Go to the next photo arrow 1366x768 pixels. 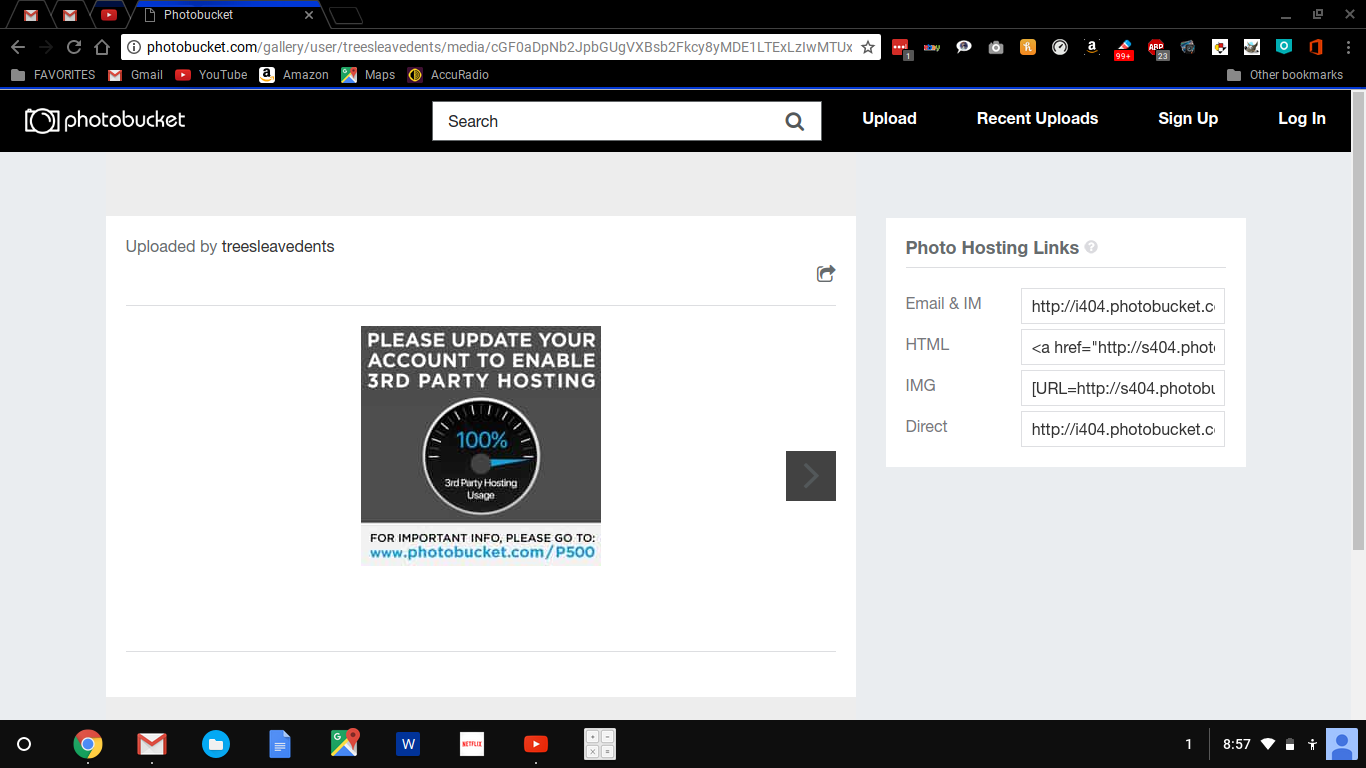[x=810, y=476]
